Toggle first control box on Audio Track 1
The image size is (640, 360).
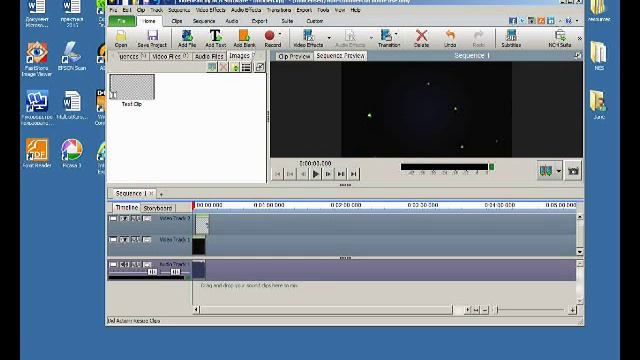coord(113,264)
